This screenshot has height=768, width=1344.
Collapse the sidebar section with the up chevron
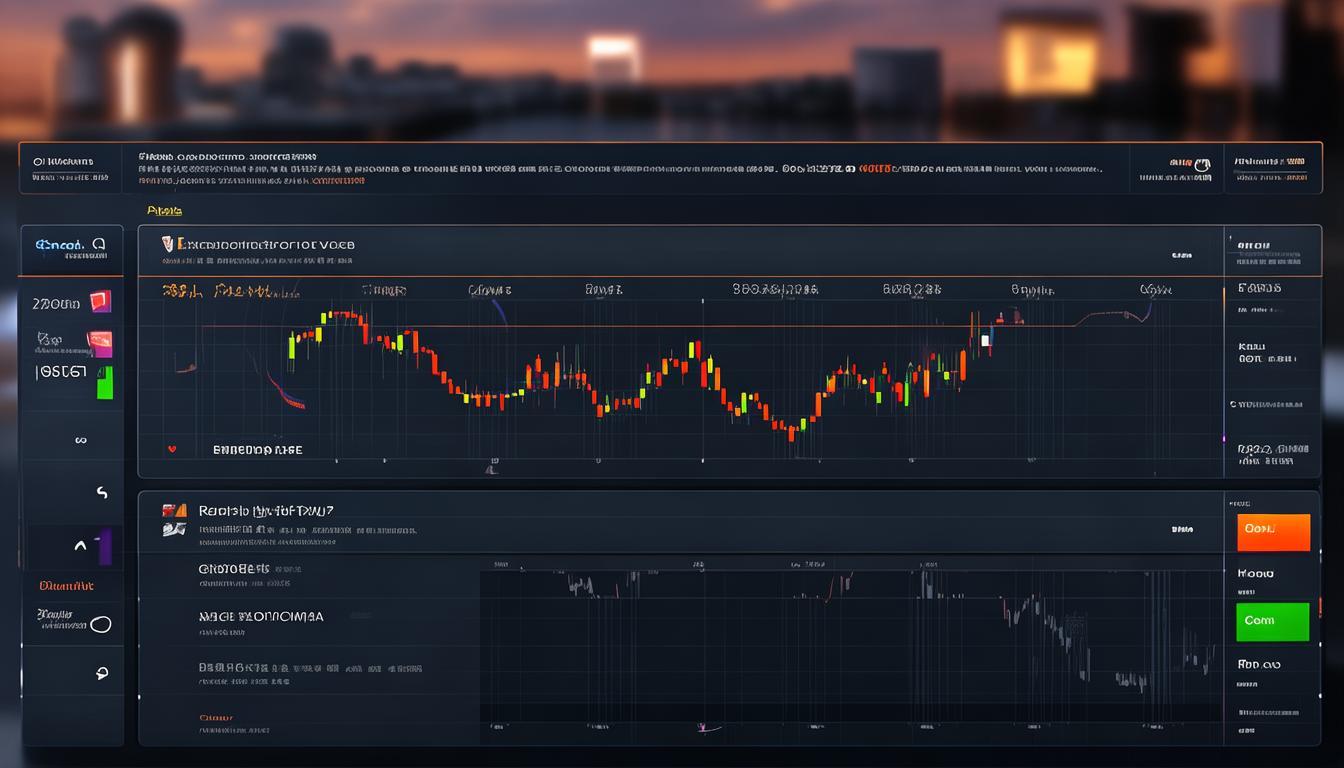[x=80, y=546]
